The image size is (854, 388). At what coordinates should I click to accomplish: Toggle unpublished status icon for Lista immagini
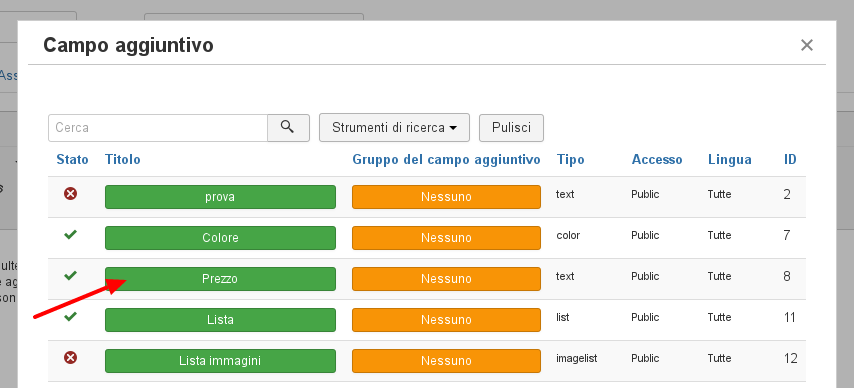(x=70, y=357)
